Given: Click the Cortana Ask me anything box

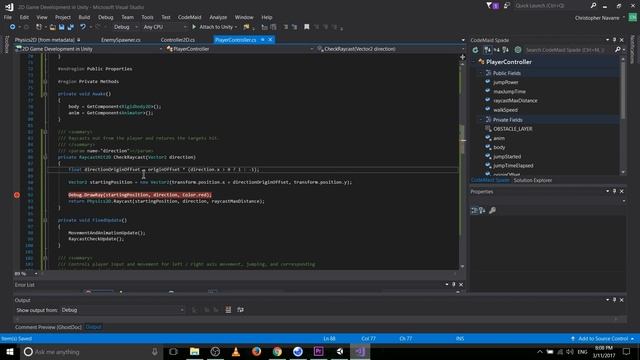Looking at the screenshot, I should point(91,351).
